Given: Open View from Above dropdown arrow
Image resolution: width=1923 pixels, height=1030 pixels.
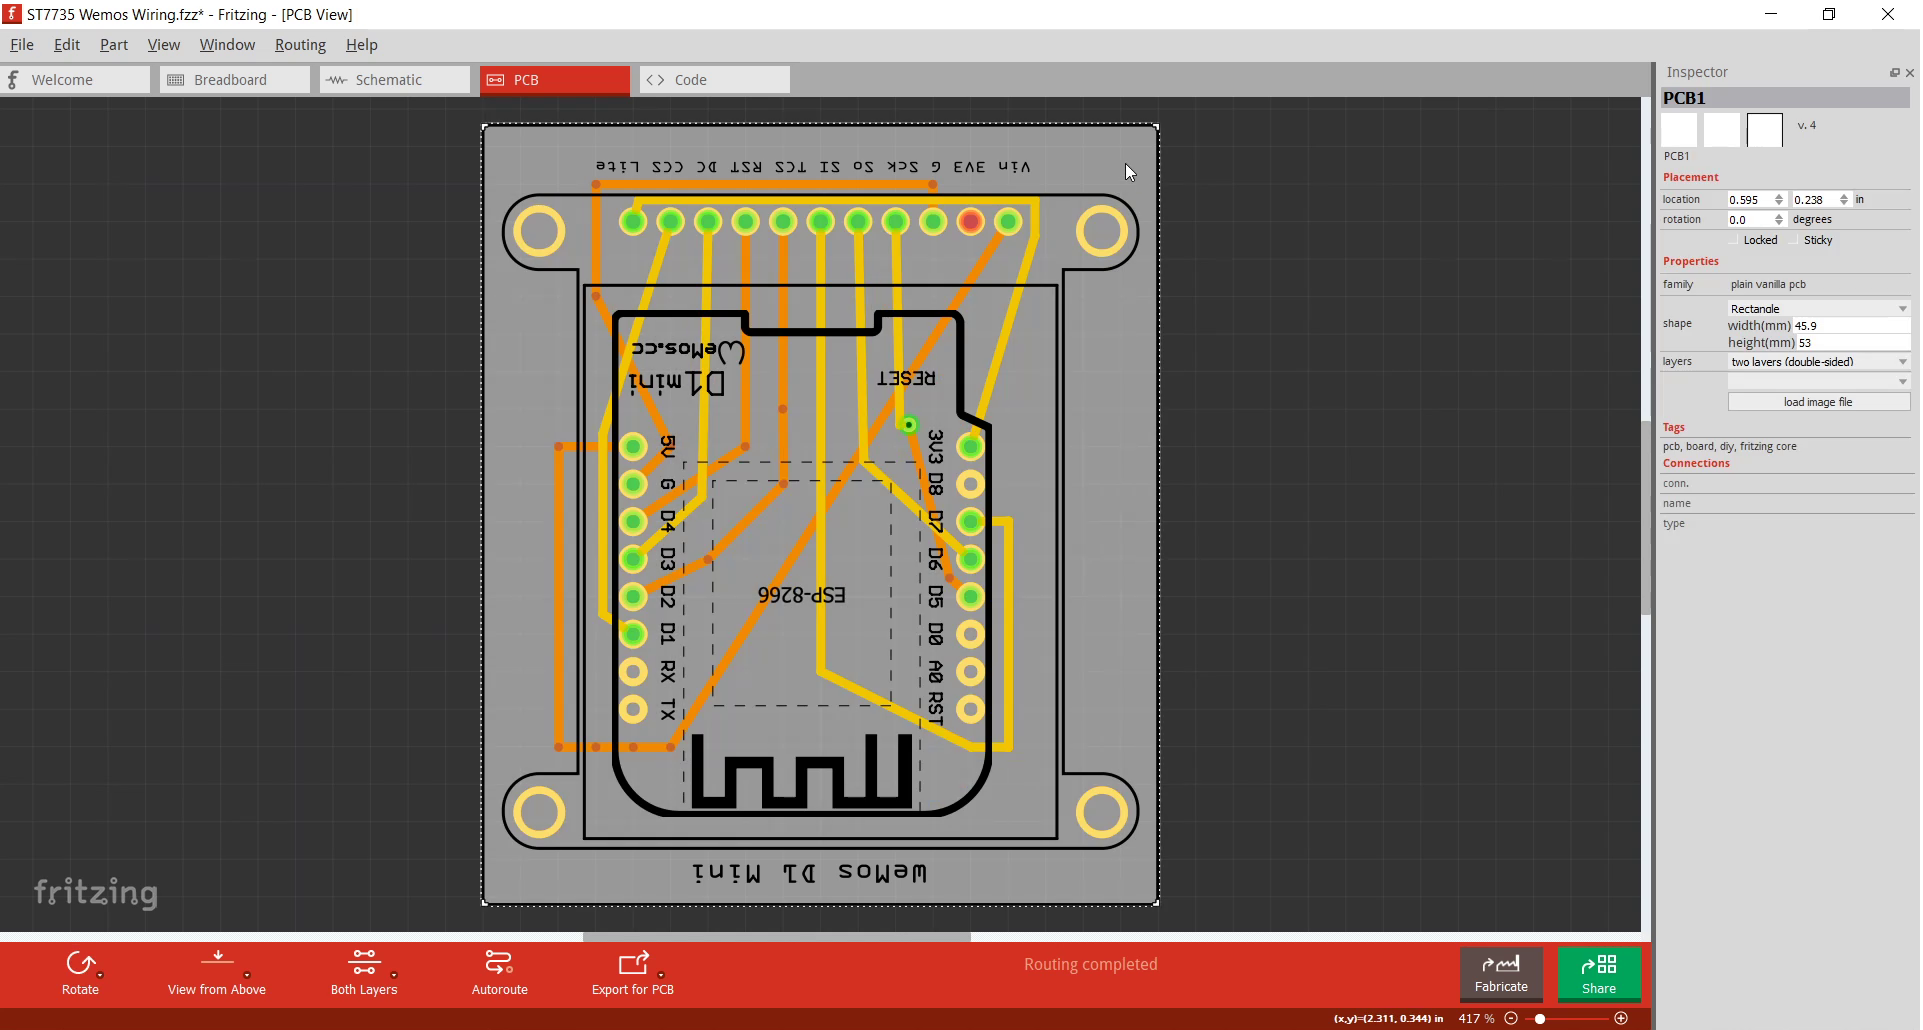Looking at the screenshot, I should coord(247,975).
